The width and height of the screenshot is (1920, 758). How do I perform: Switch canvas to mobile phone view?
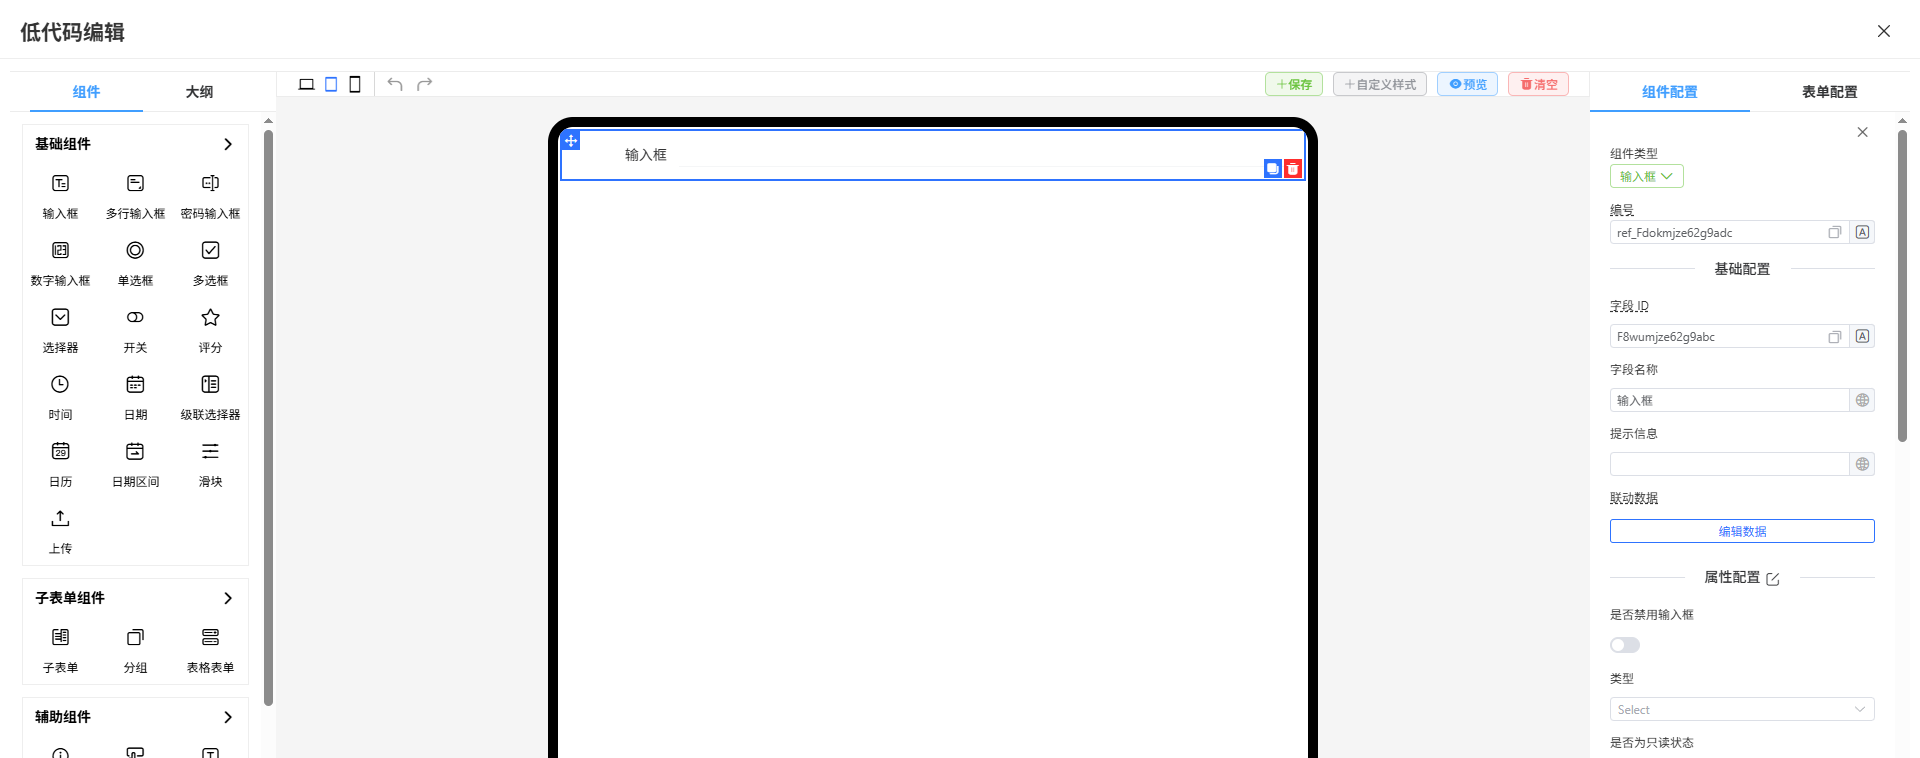[x=355, y=84]
